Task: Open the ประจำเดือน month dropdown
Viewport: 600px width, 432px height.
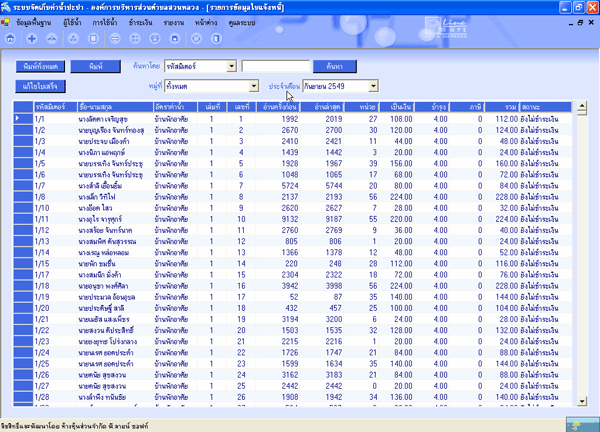Action: (x=373, y=86)
